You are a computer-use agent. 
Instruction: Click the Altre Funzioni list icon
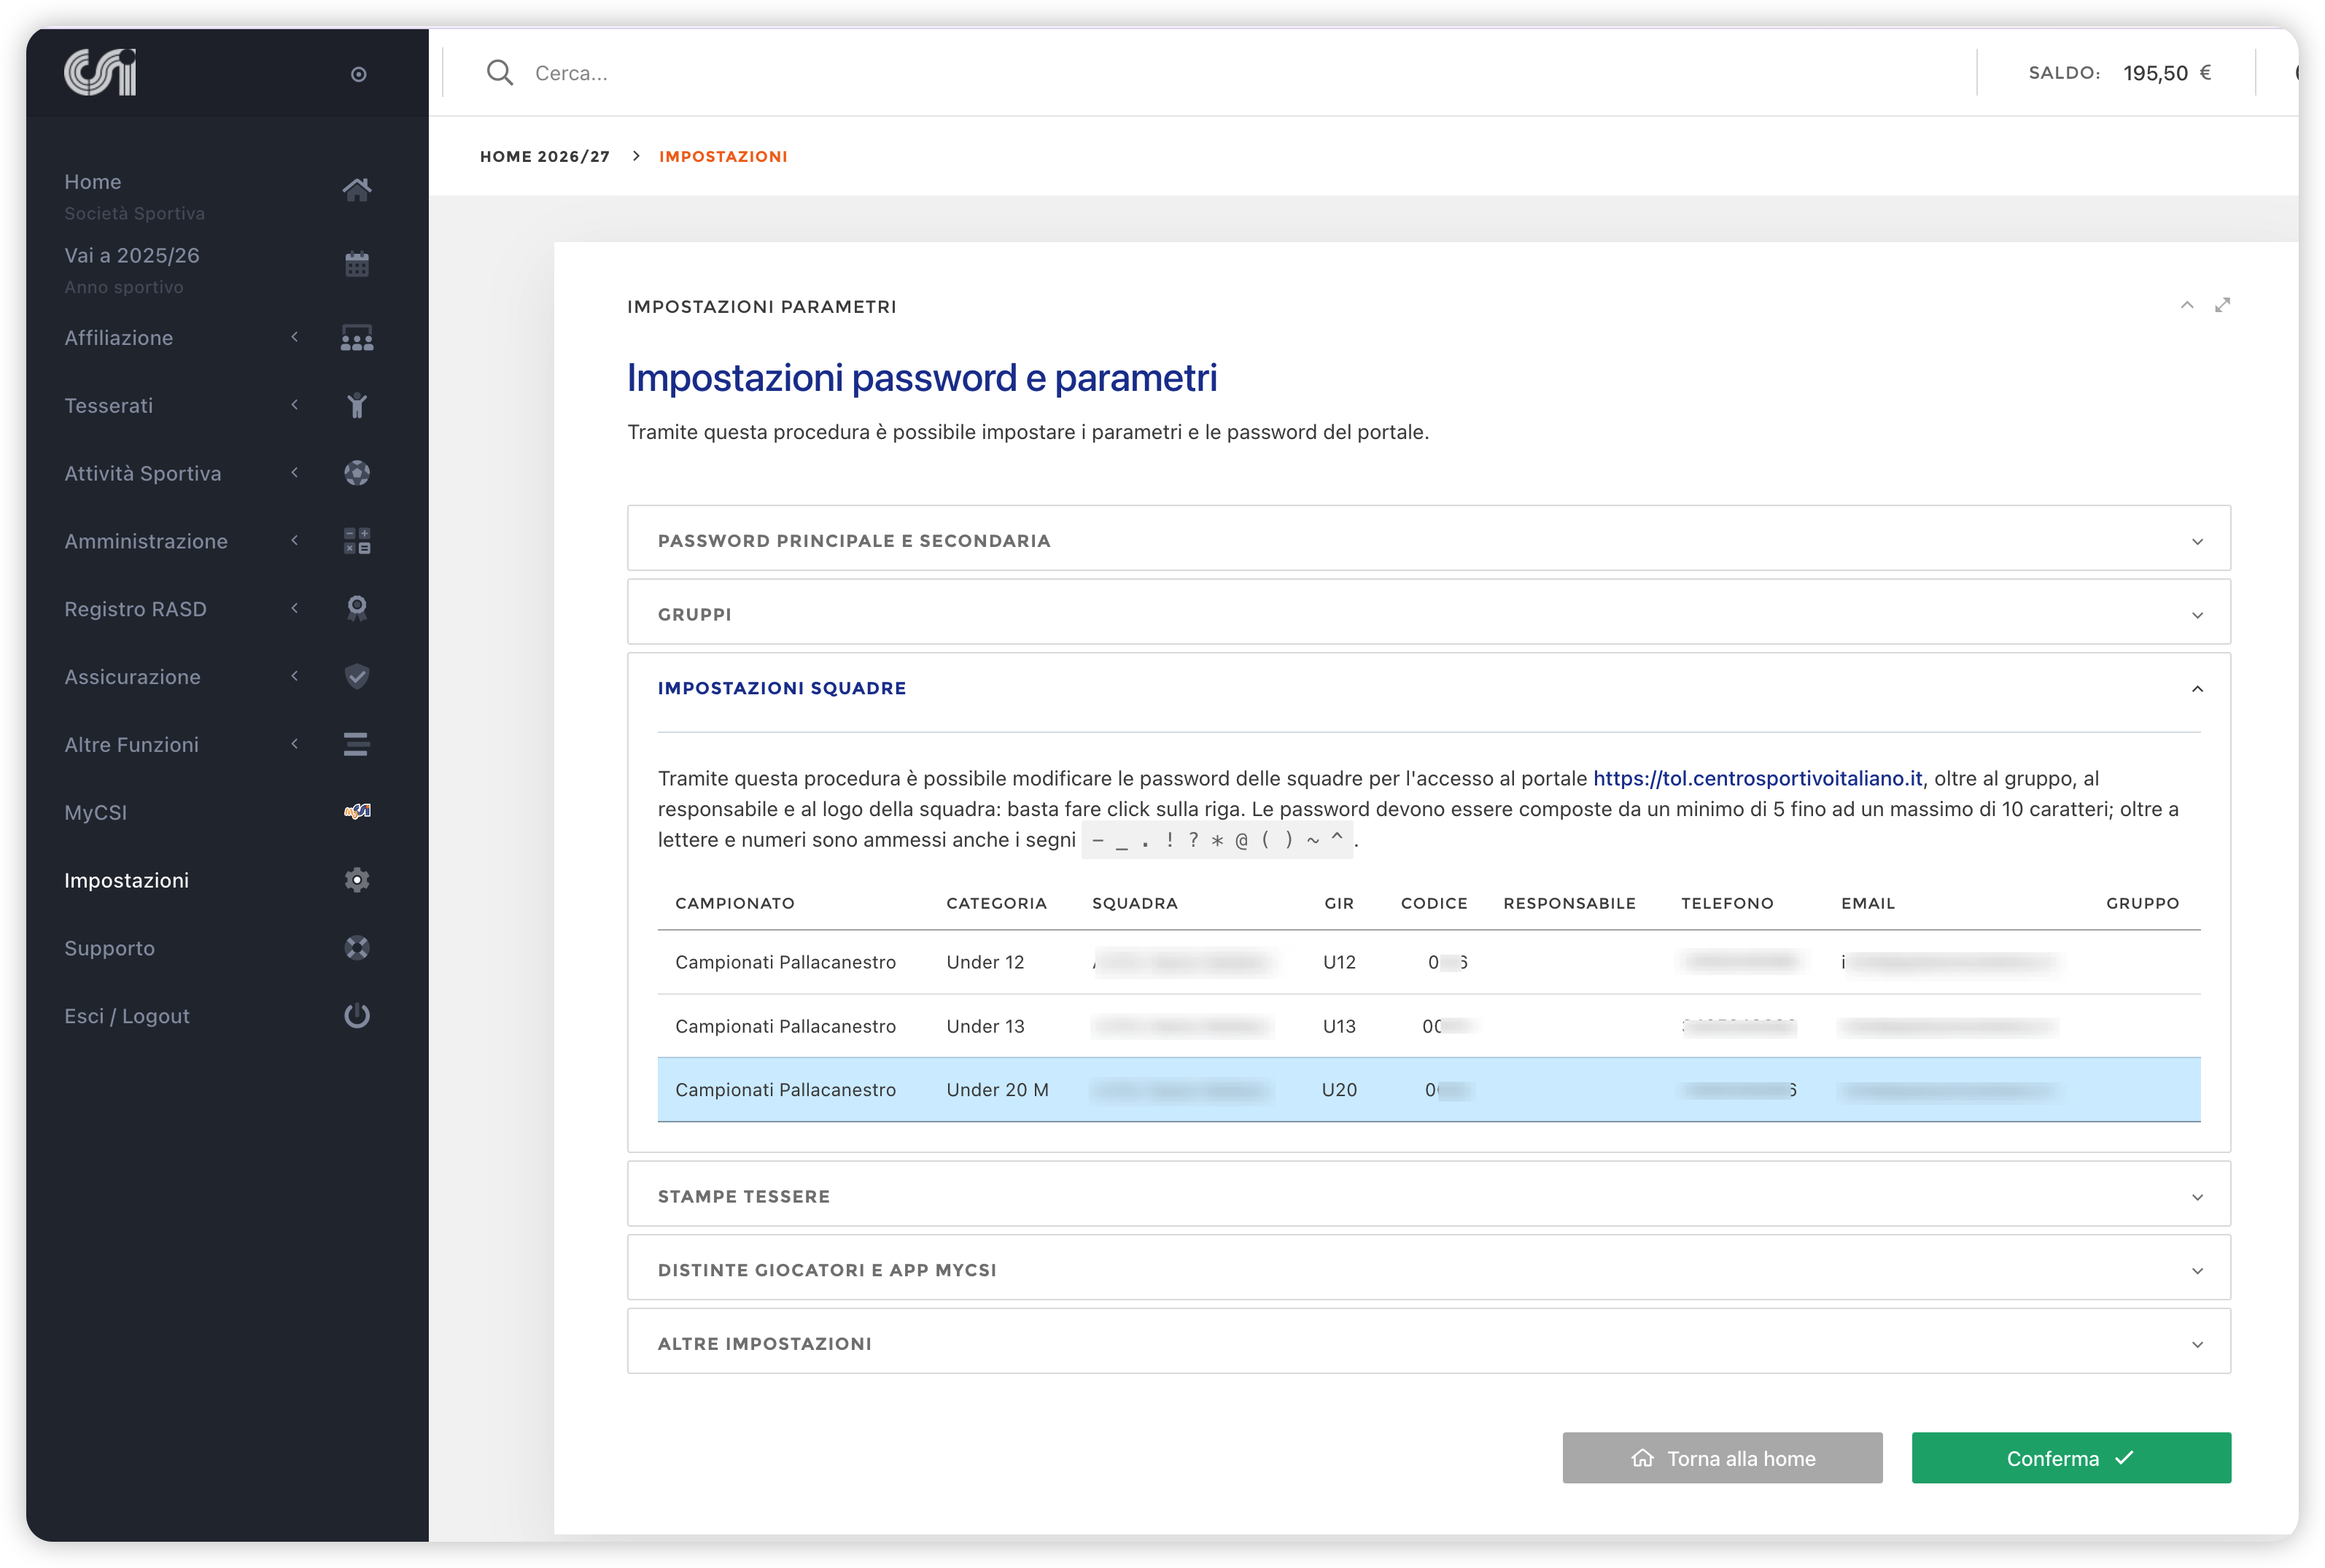point(357,744)
